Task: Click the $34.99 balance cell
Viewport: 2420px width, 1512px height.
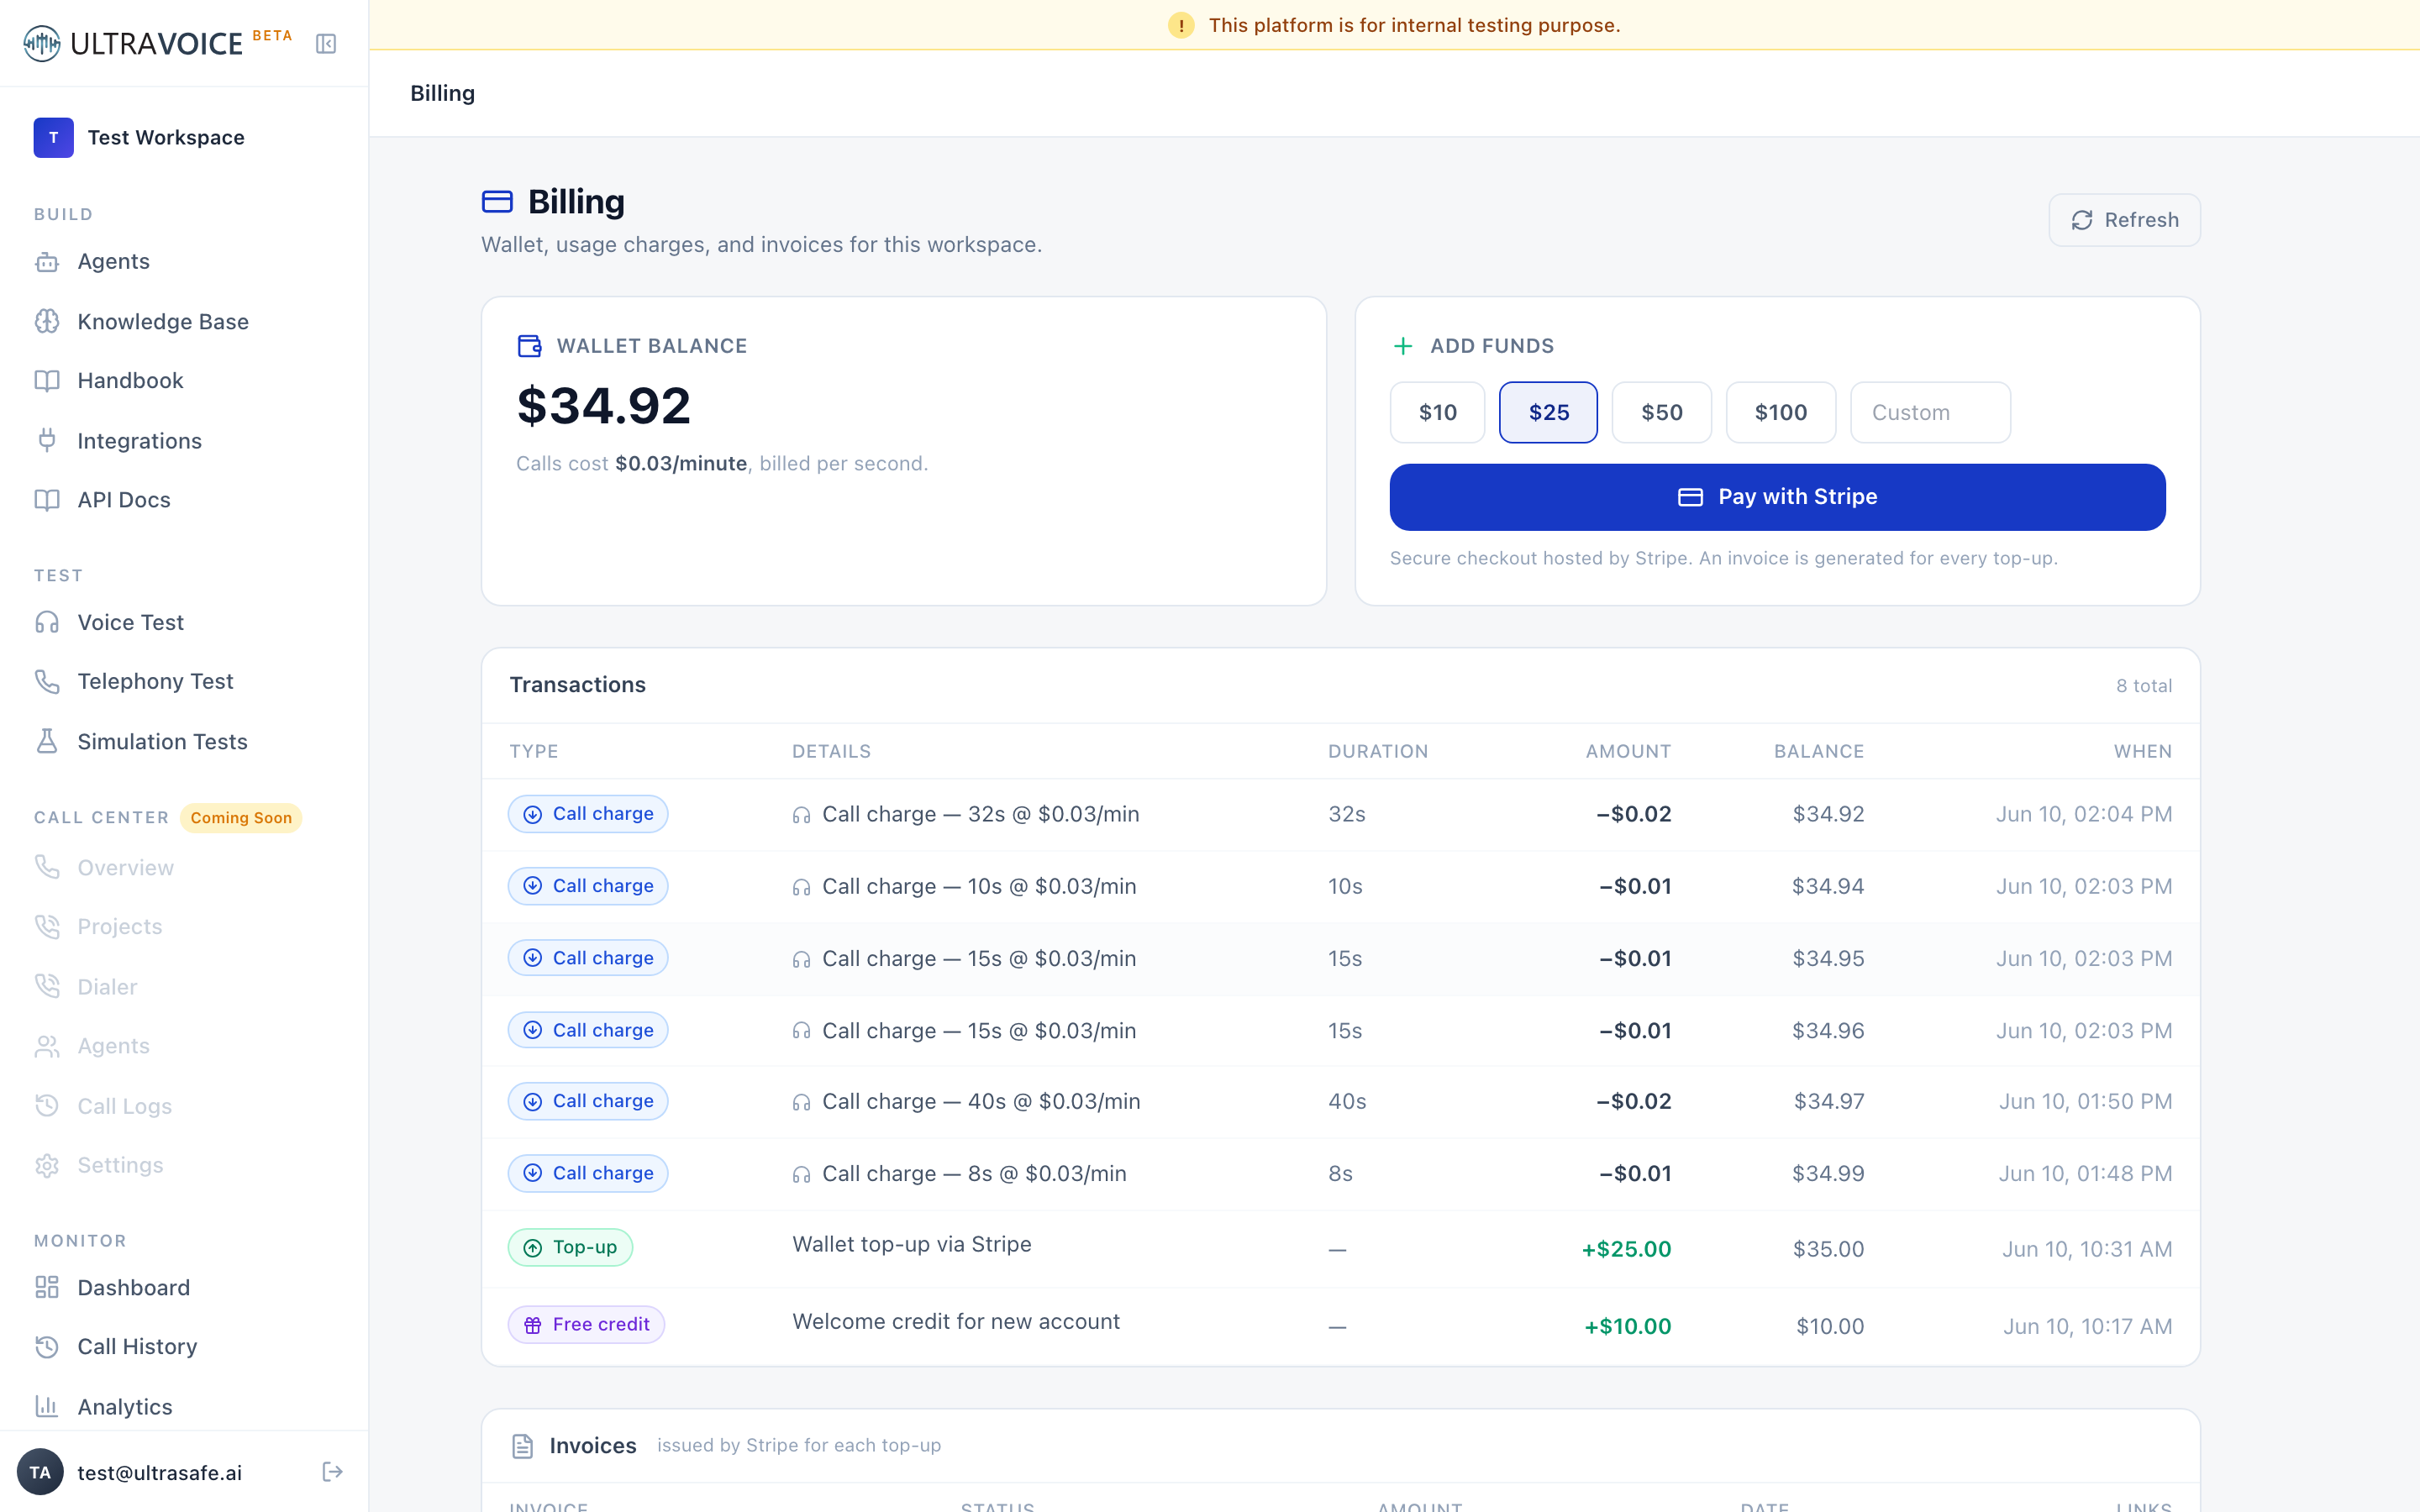Action: click(x=1828, y=1173)
